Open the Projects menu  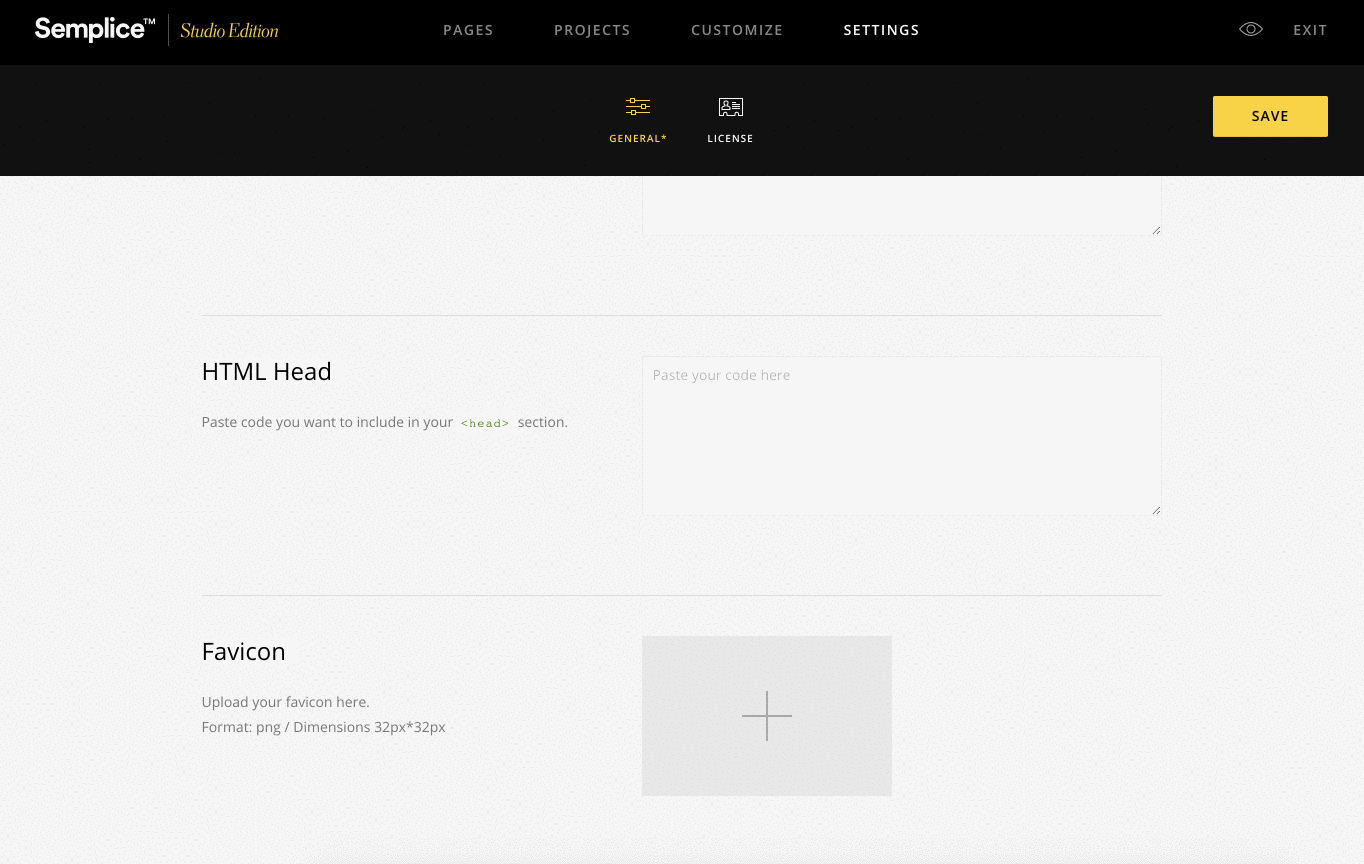(x=592, y=30)
